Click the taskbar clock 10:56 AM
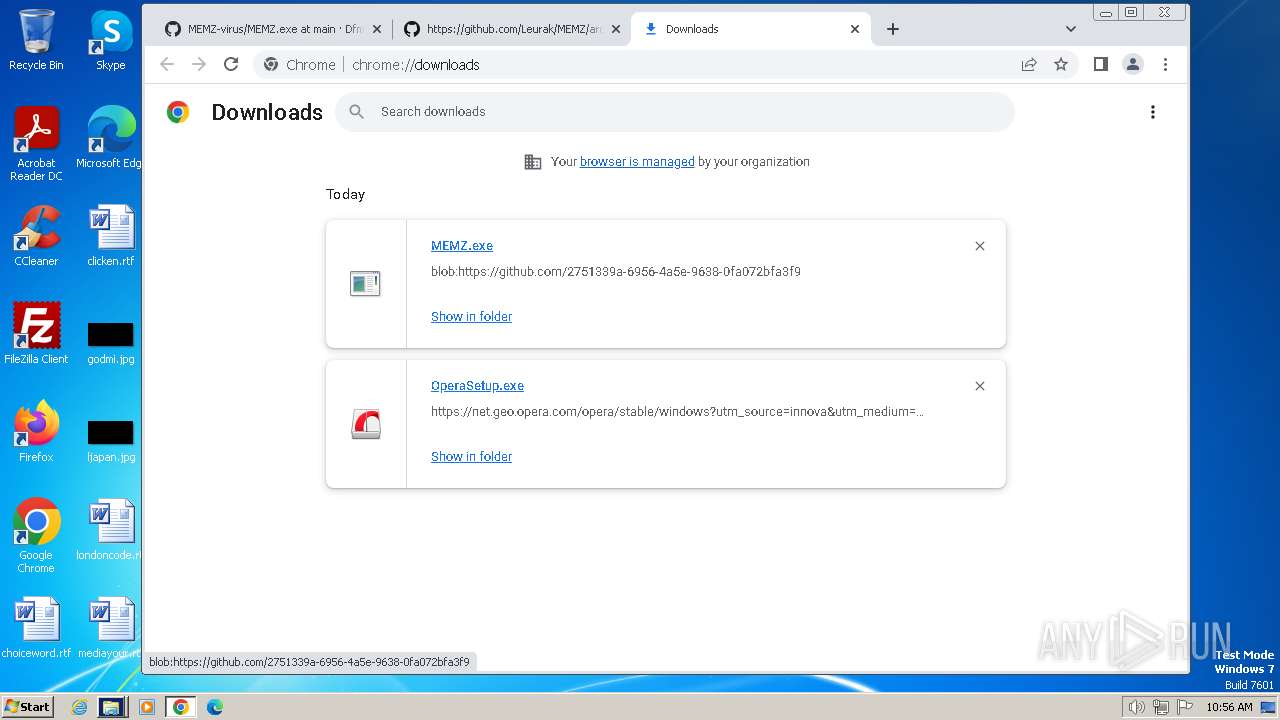This screenshot has width=1280, height=720. [x=1229, y=707]
